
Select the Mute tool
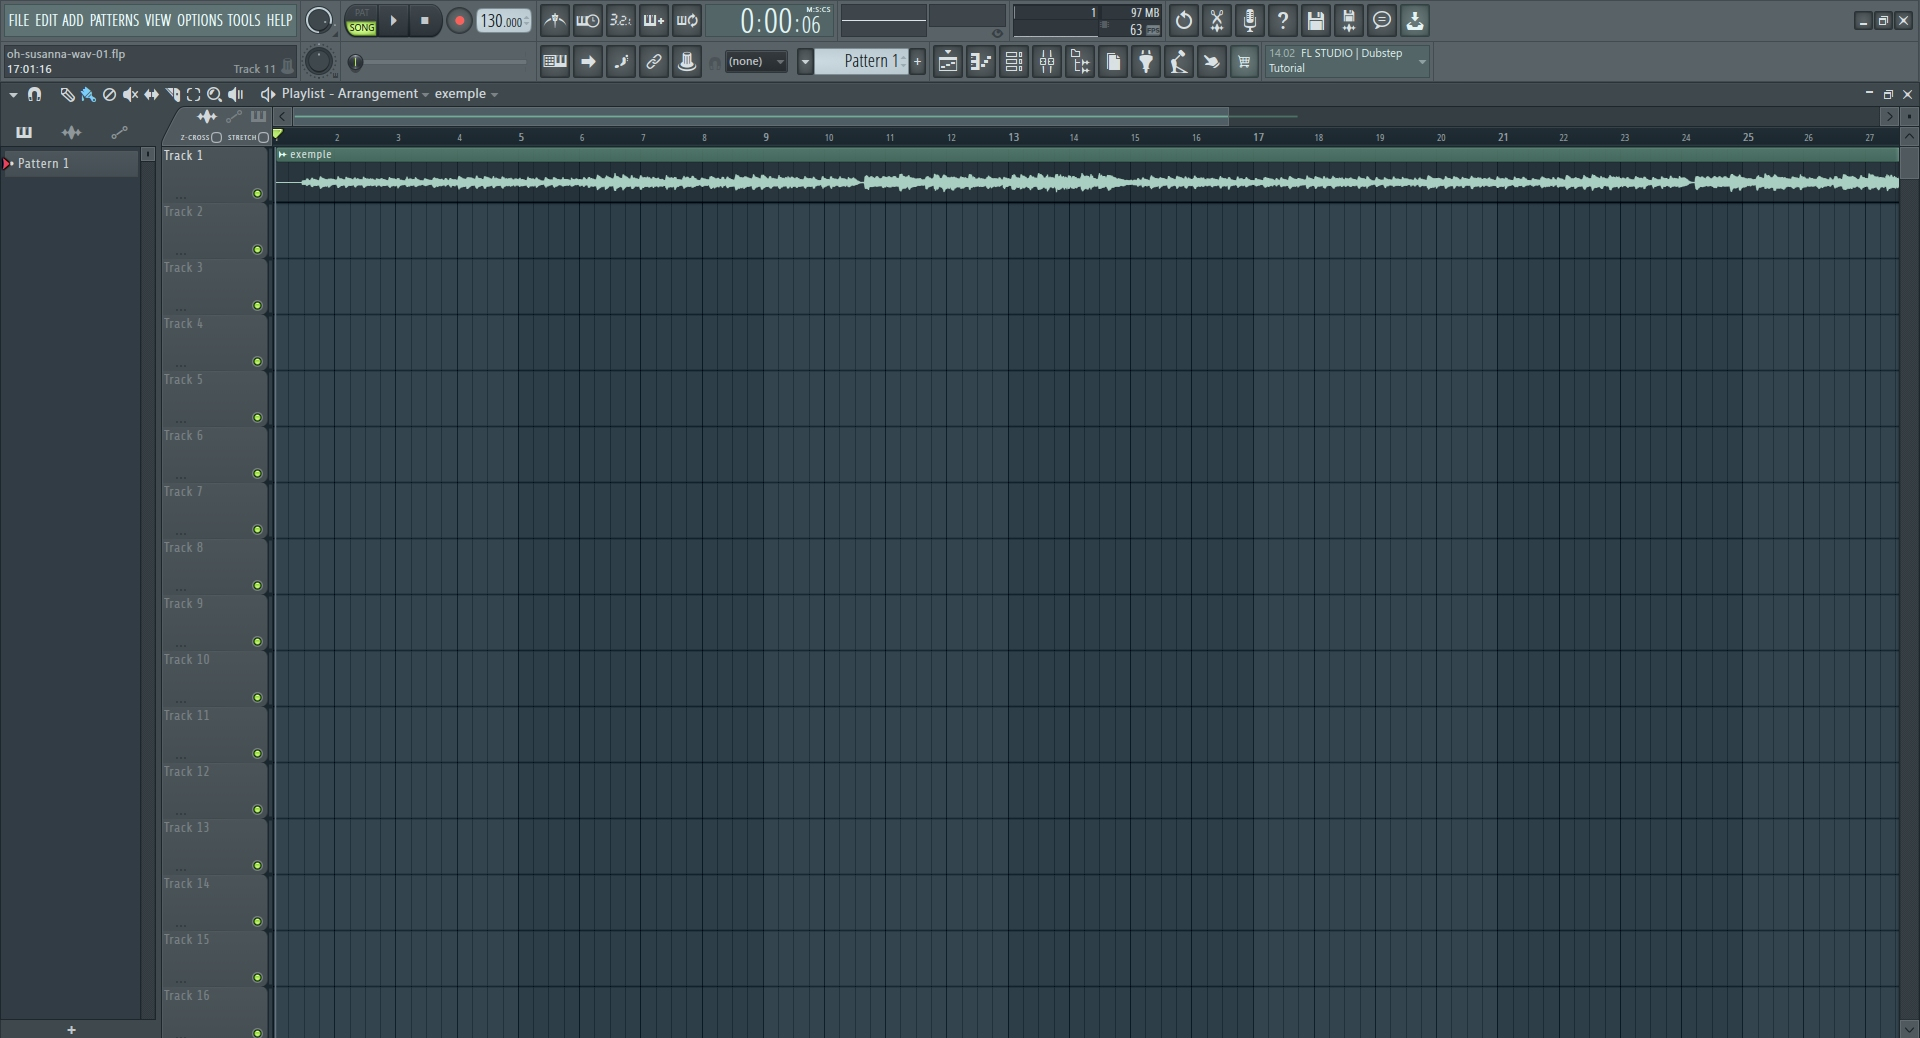(130, 94)
